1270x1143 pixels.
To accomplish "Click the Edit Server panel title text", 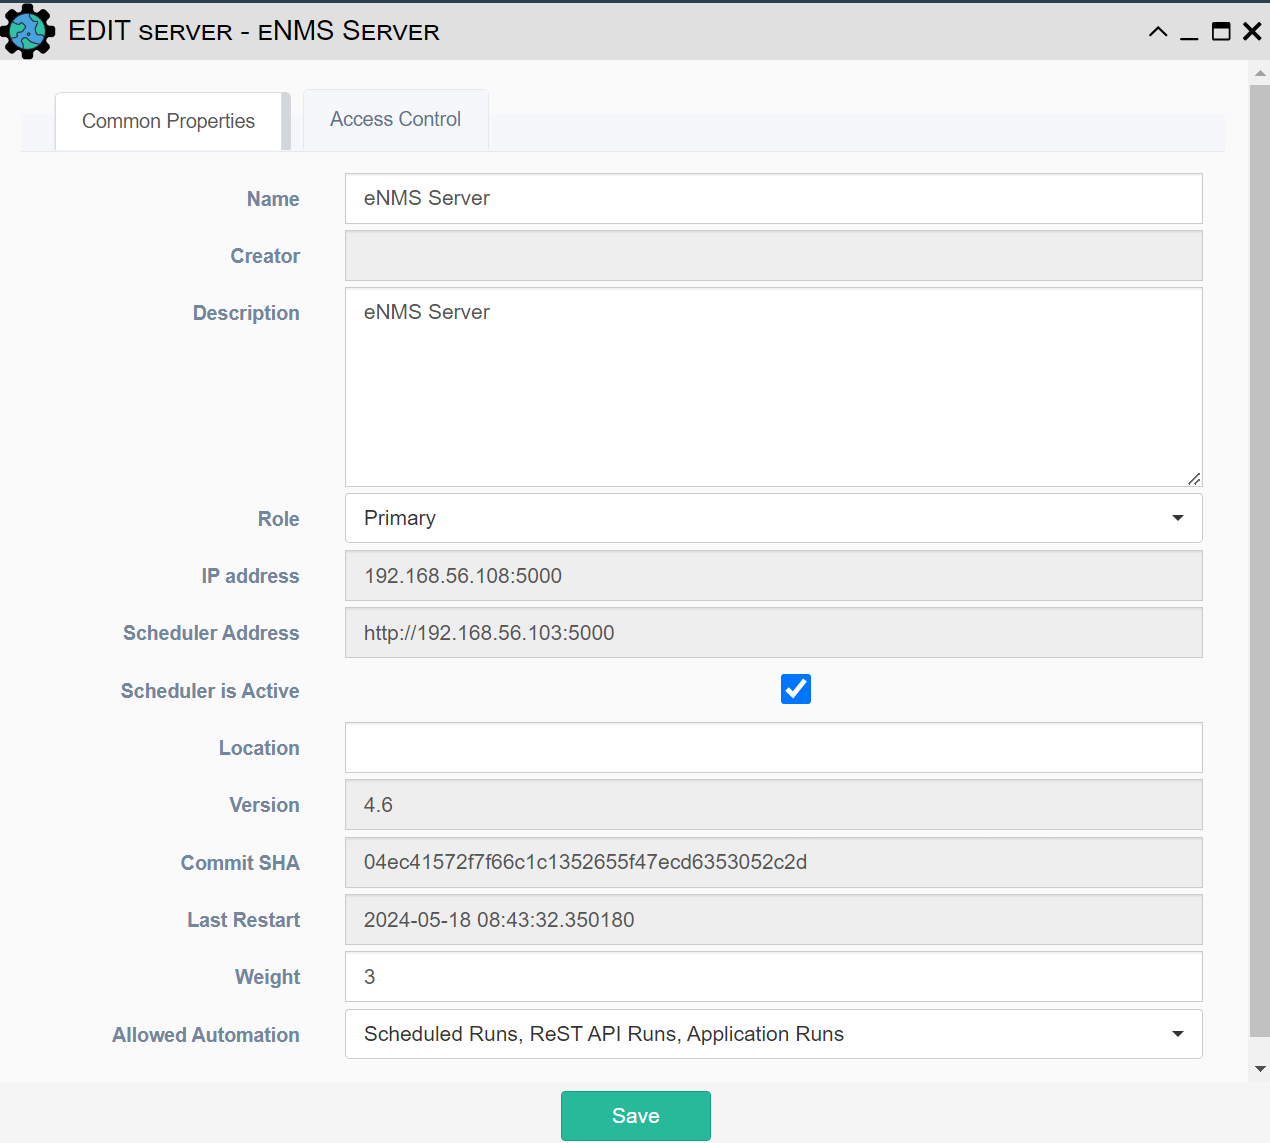I will (254, 31).
